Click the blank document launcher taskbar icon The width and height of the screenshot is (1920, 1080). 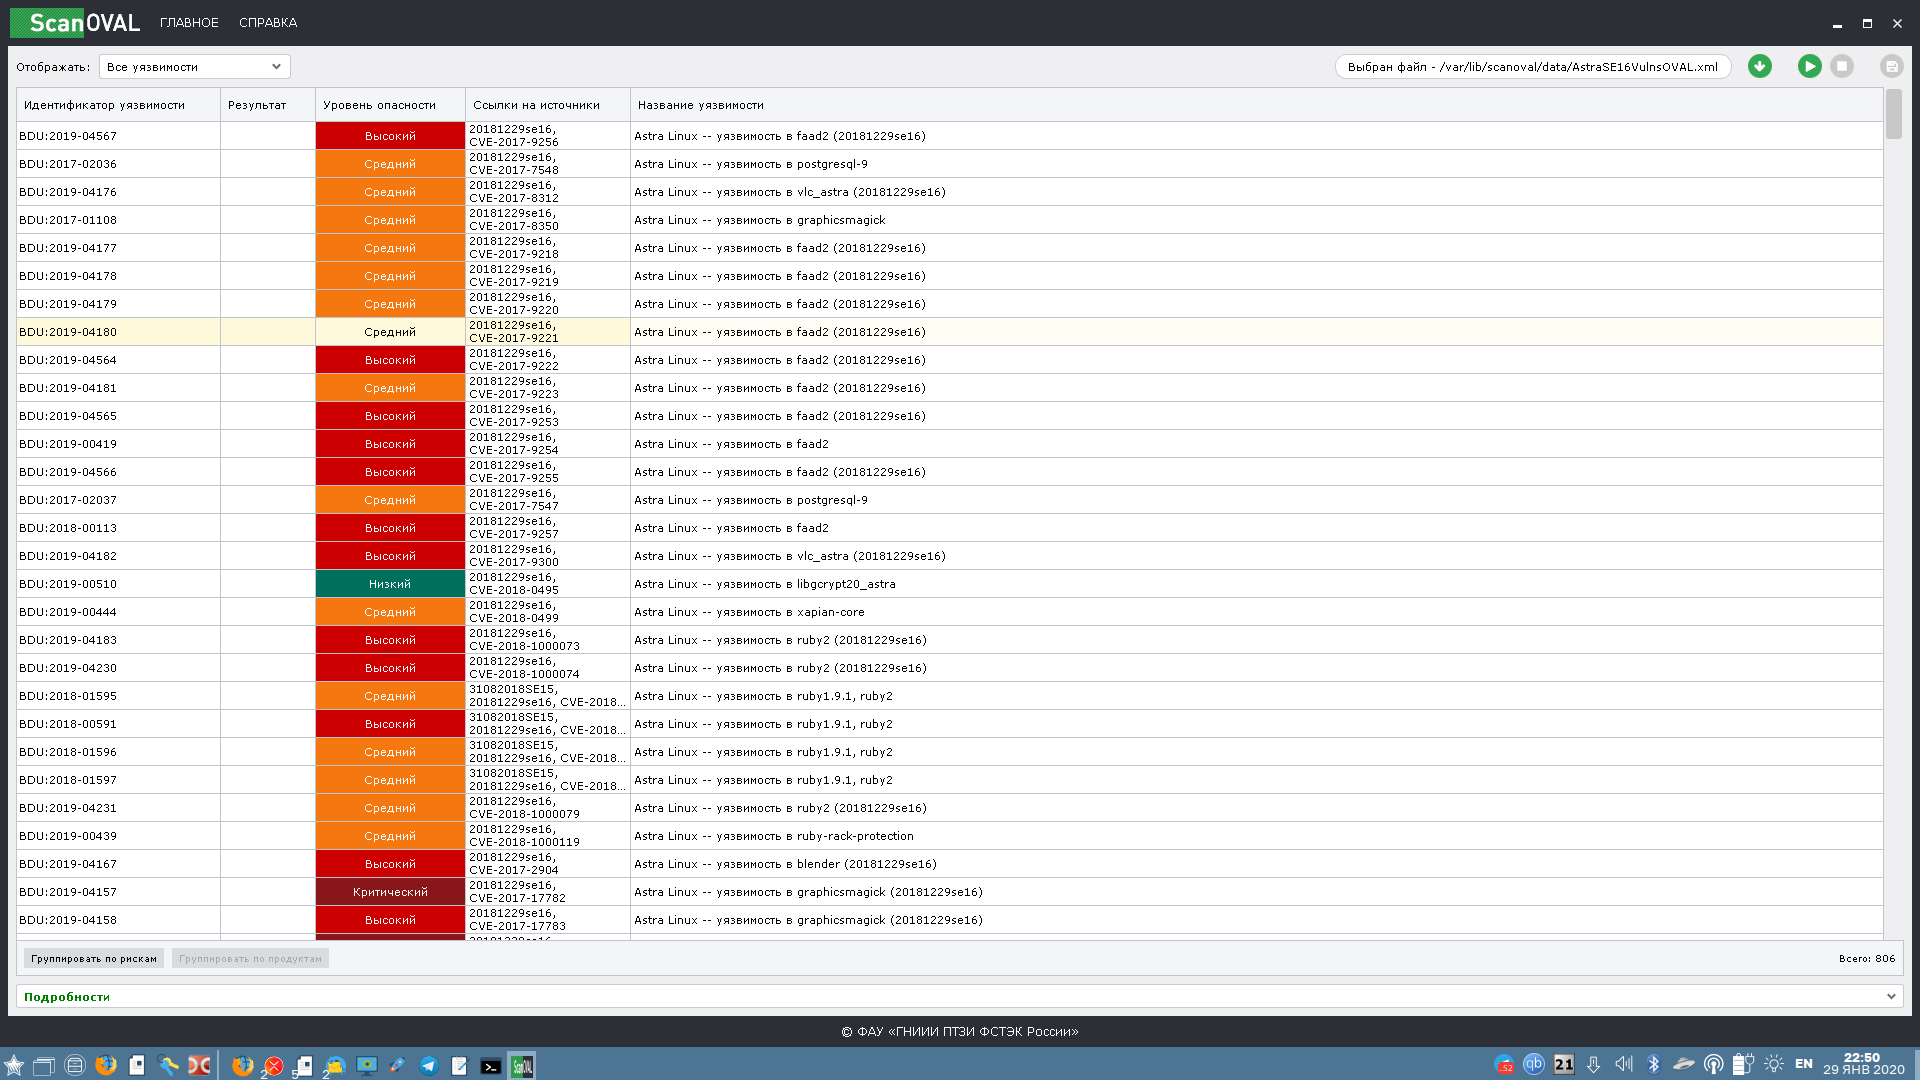tap(137, 1065)
